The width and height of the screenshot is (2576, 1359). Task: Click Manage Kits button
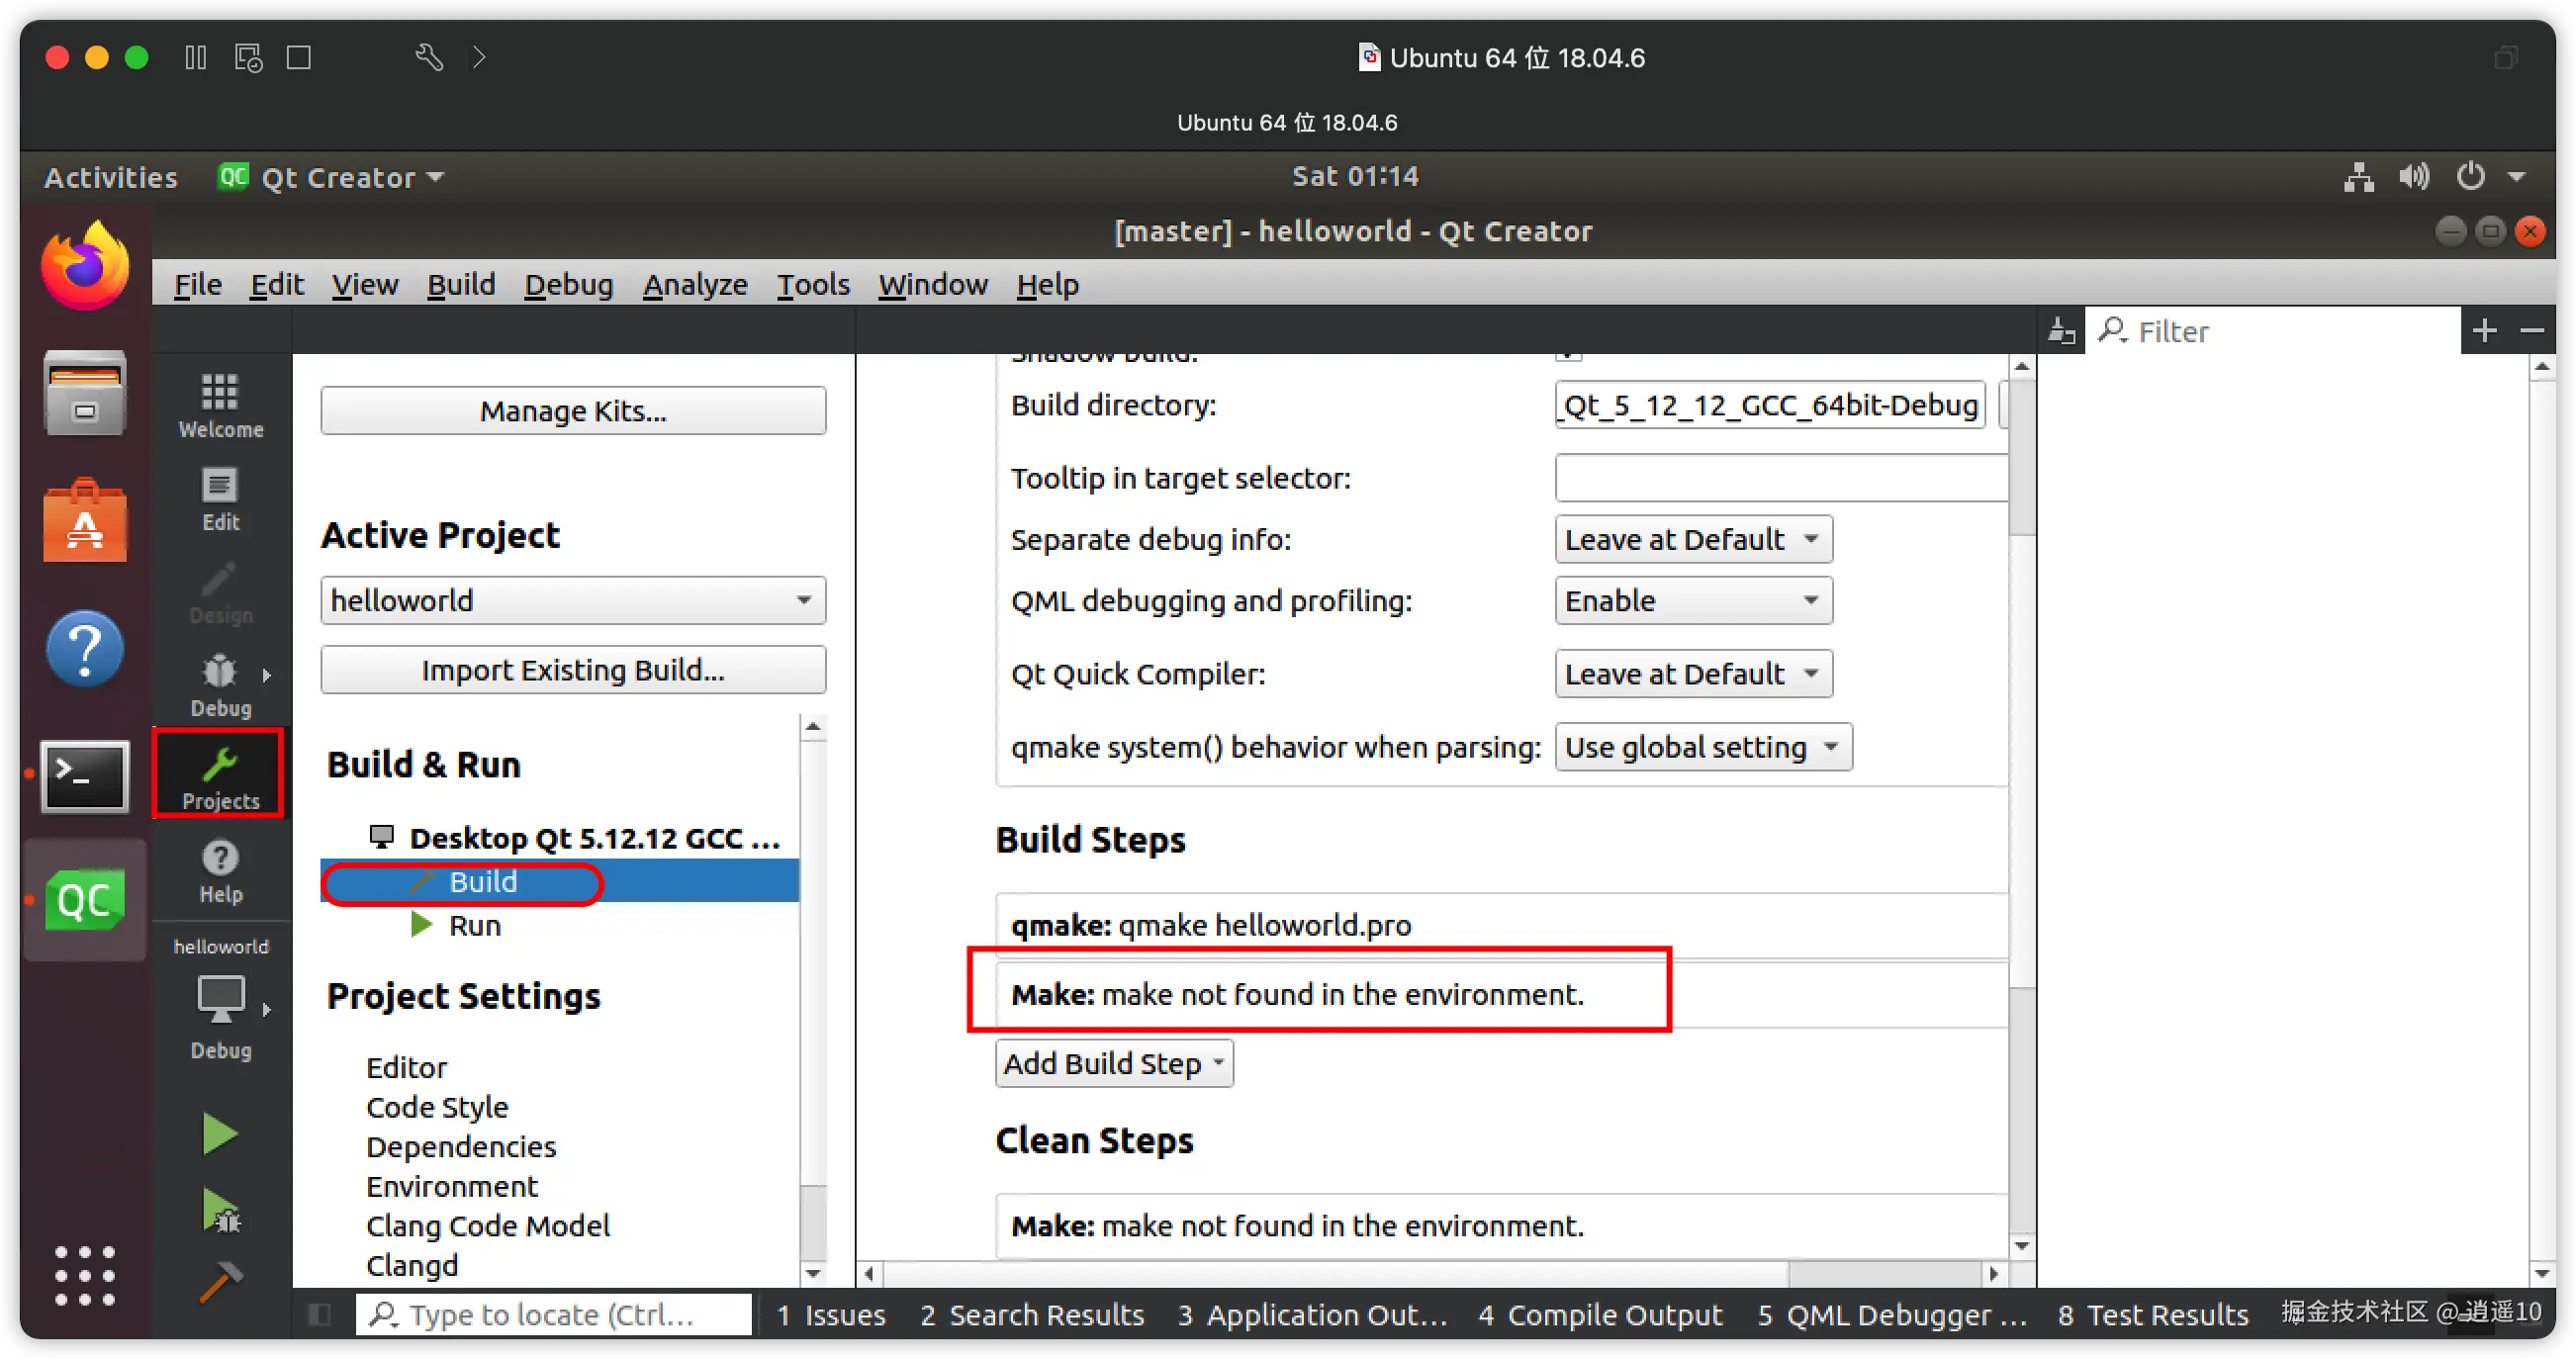572,410
